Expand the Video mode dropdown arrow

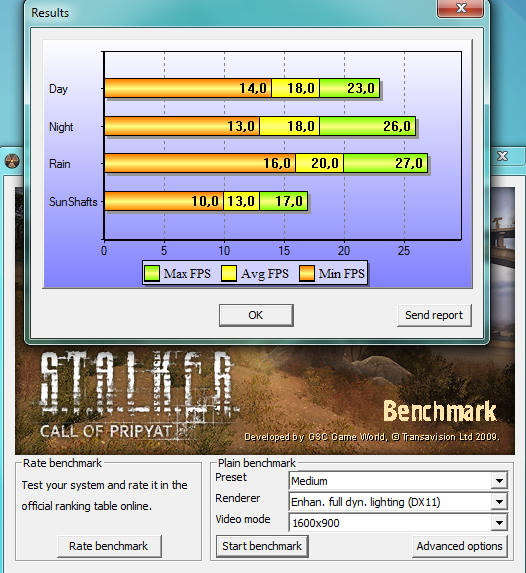(x=499, y=523)
